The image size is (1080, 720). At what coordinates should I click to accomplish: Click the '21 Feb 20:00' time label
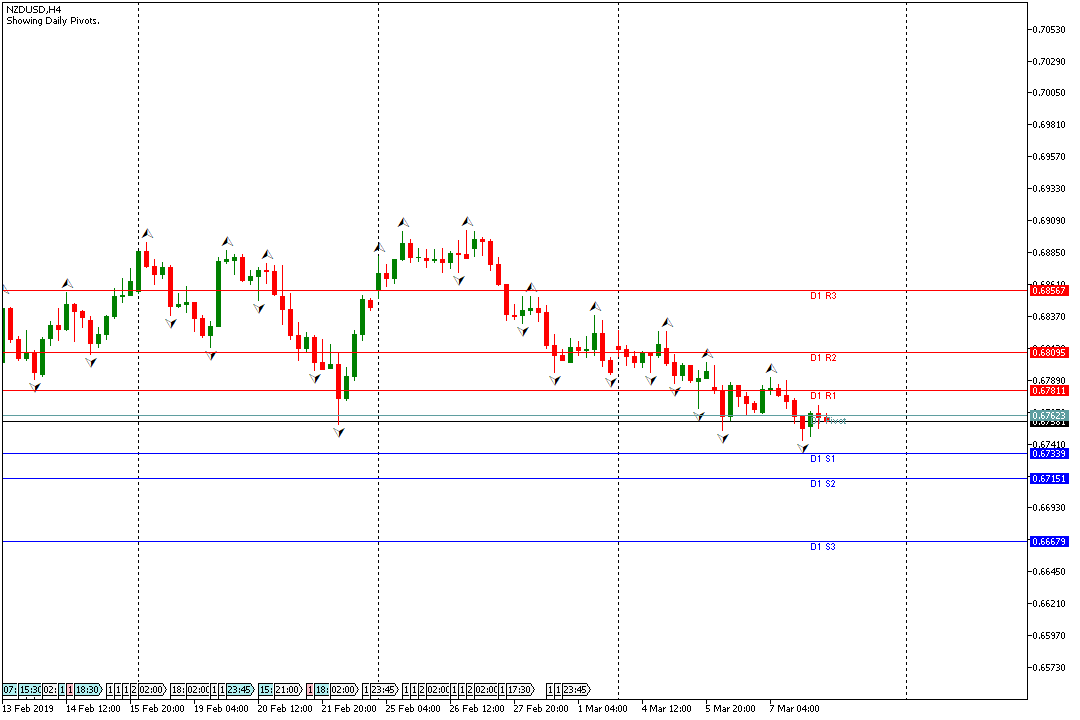349,708
